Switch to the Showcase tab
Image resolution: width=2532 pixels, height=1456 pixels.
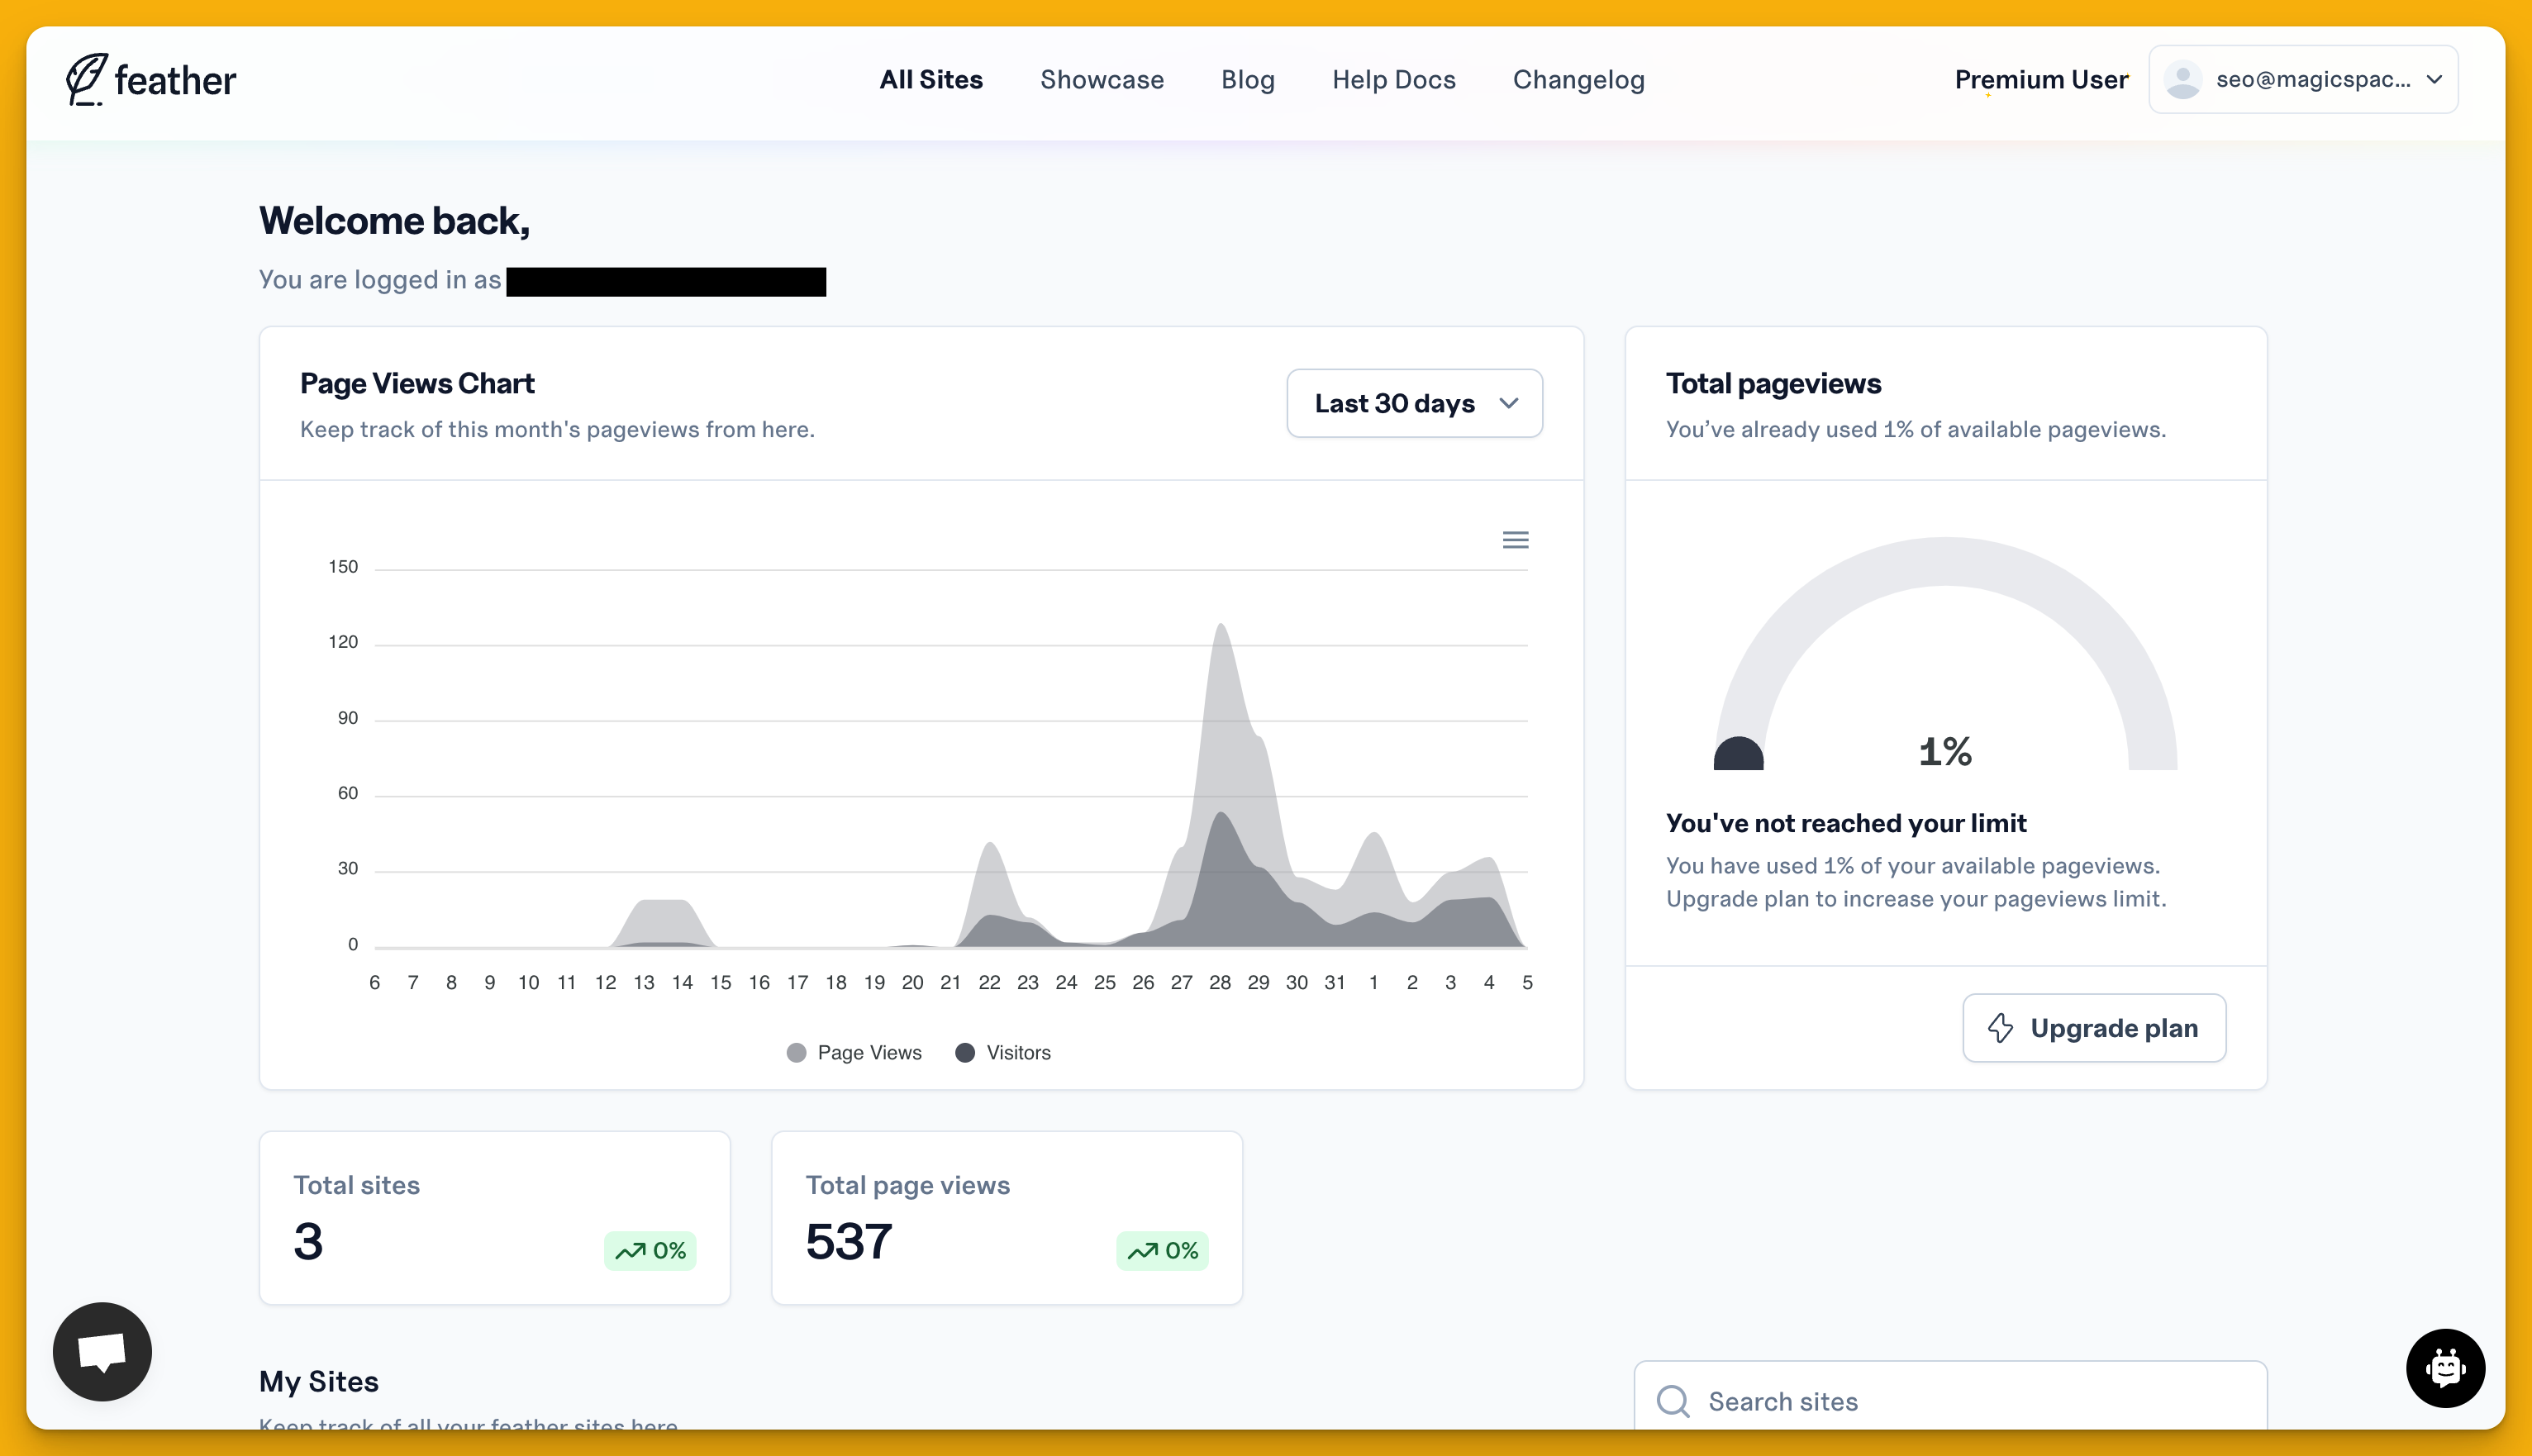[x=1102, y=79]
